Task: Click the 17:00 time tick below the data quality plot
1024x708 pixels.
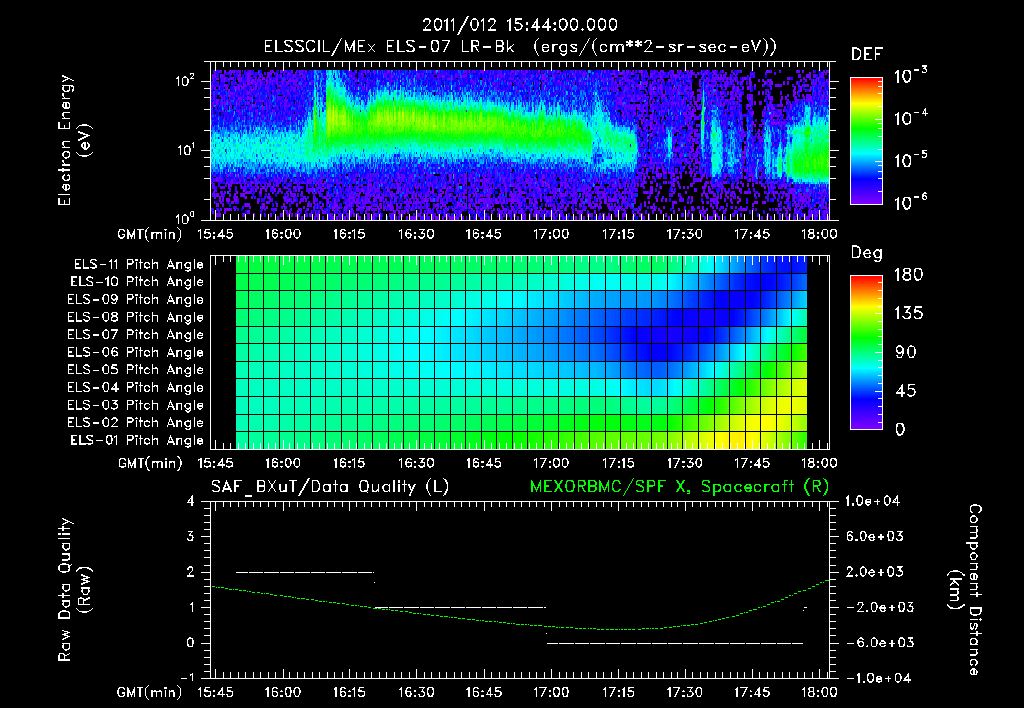Action: (551, 692)
